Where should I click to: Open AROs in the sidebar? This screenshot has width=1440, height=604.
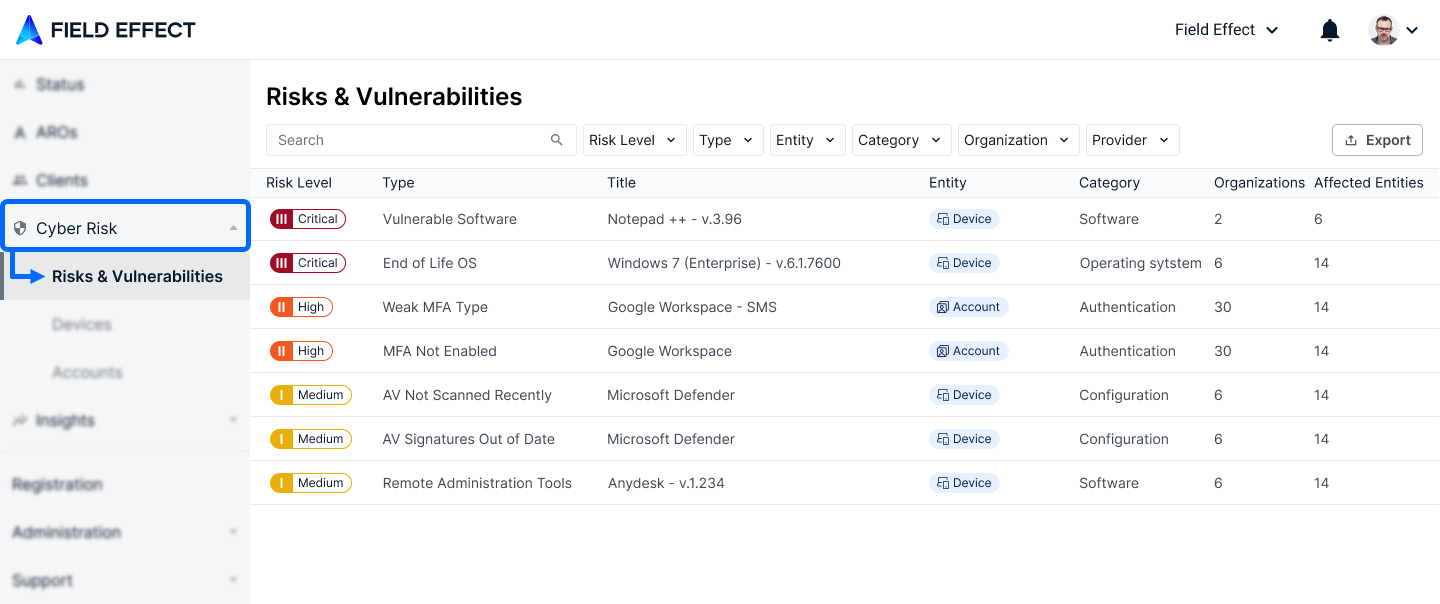(57, 132)
